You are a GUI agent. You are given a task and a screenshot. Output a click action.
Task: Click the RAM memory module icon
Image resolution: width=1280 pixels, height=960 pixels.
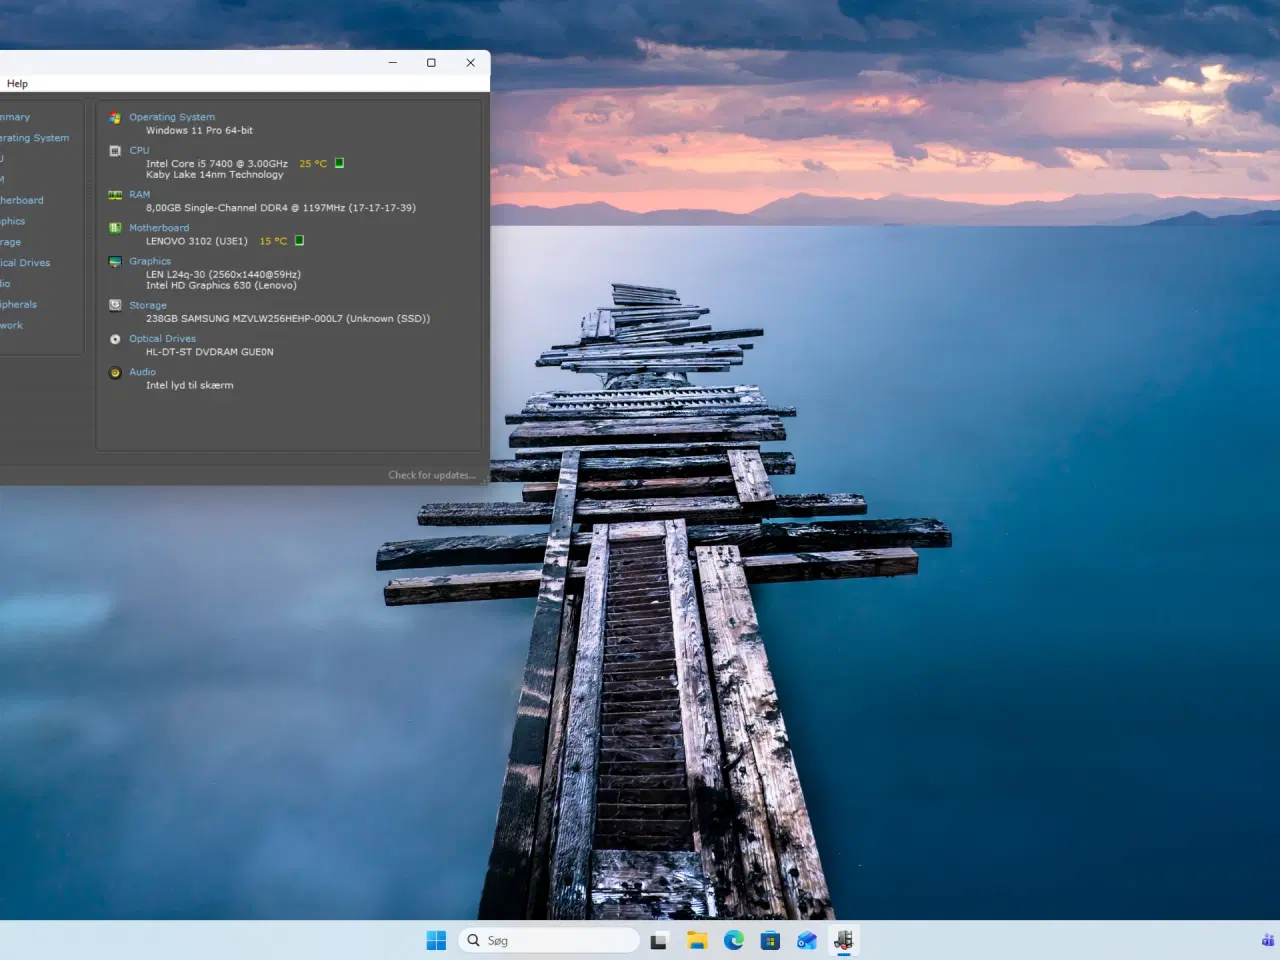[115, 194]
